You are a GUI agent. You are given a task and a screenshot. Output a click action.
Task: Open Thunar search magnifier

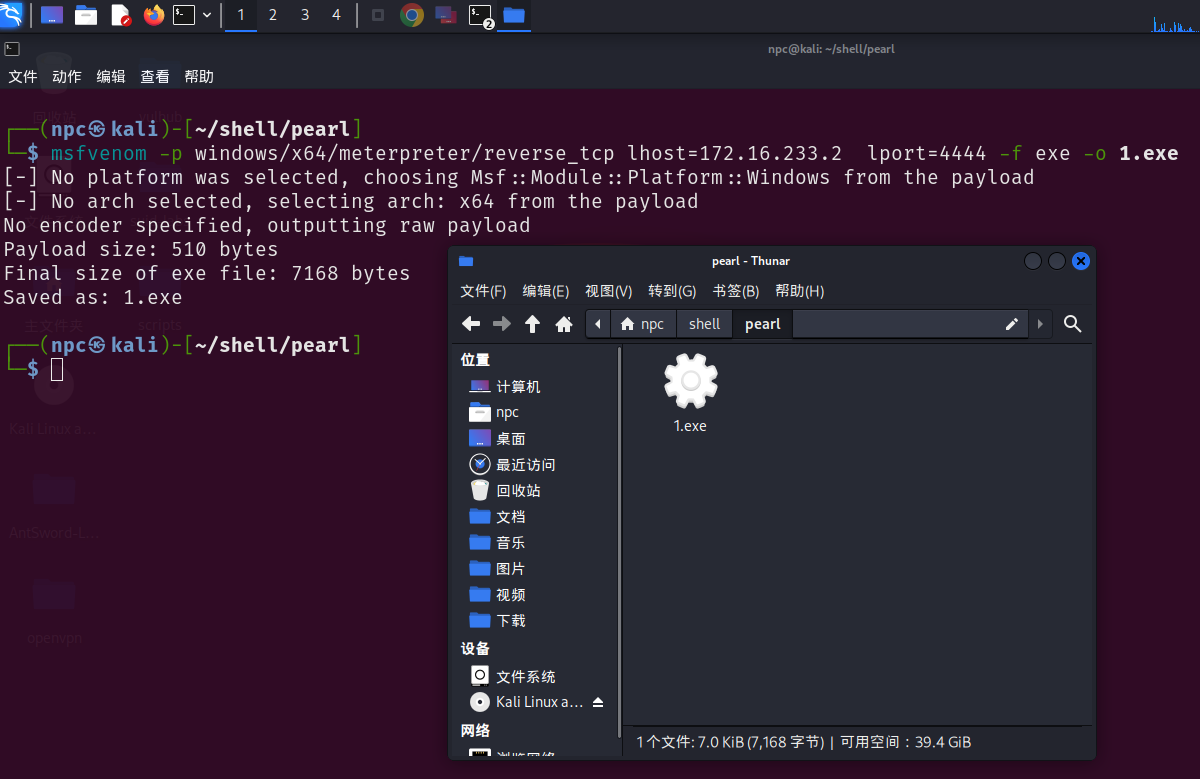pyautogui.click(x=1073, y=324)
